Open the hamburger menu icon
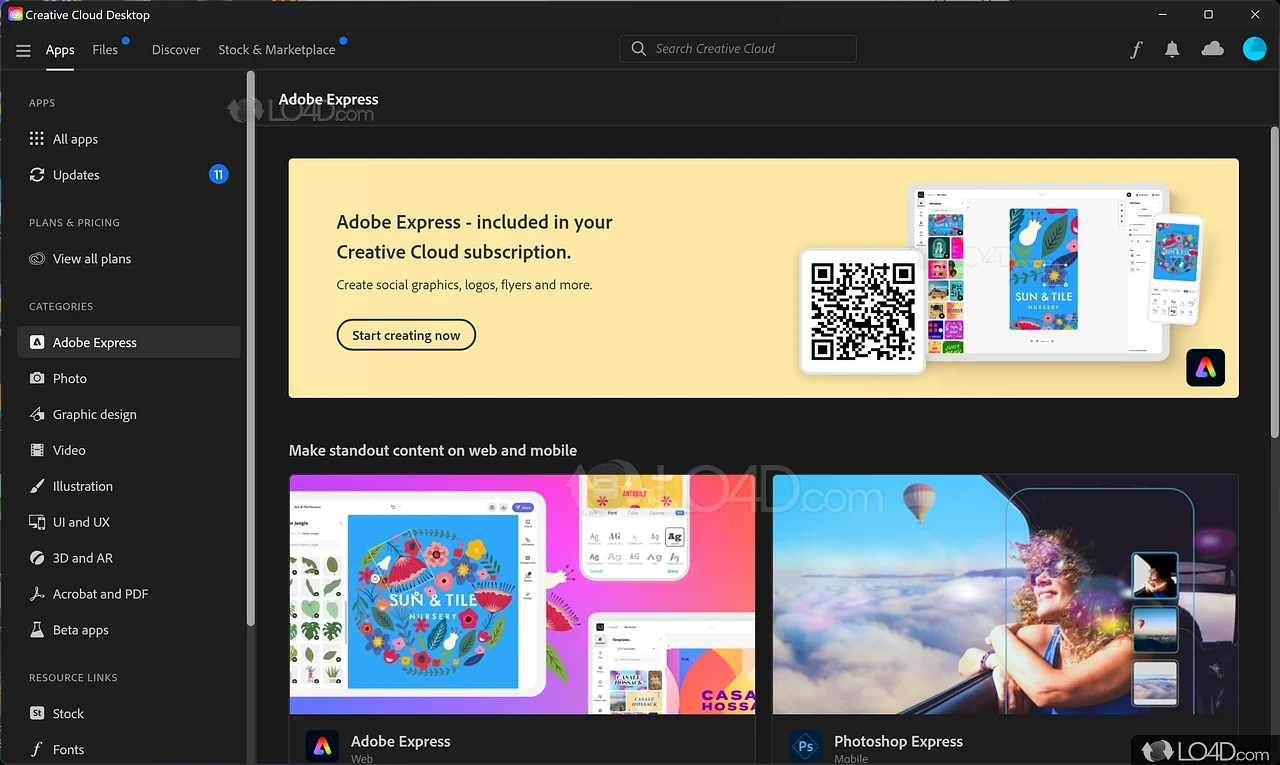The image size is (1280, 765). coord(23,50)
